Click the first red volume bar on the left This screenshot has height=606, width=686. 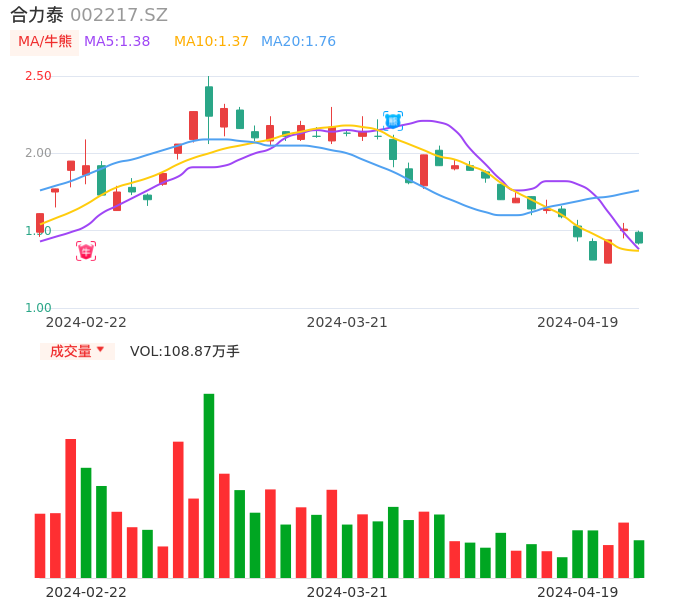tap(40, 545)
